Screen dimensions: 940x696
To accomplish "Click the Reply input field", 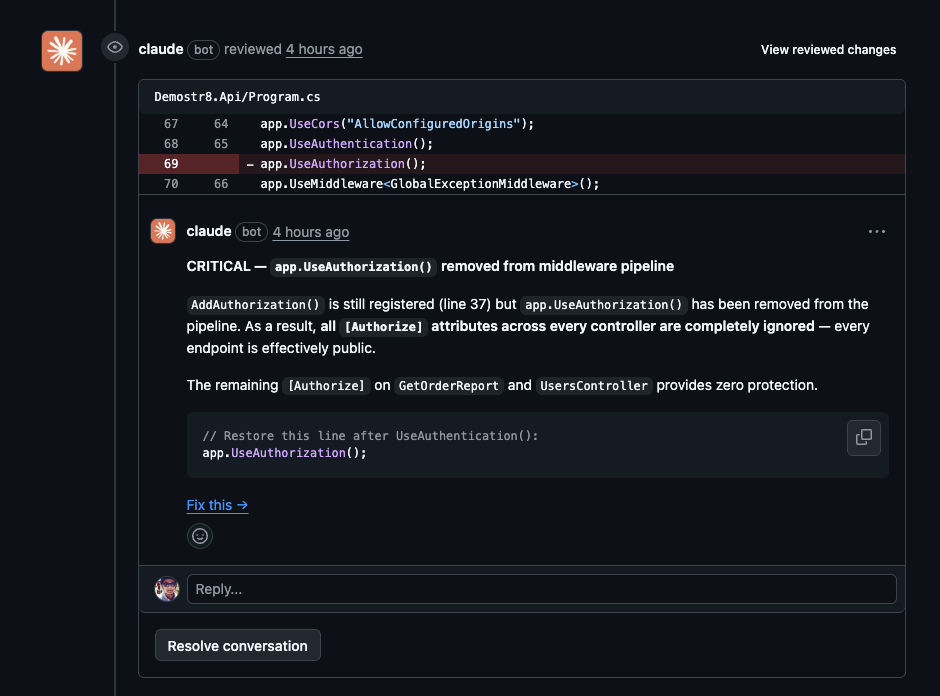I will coord(541,589).
